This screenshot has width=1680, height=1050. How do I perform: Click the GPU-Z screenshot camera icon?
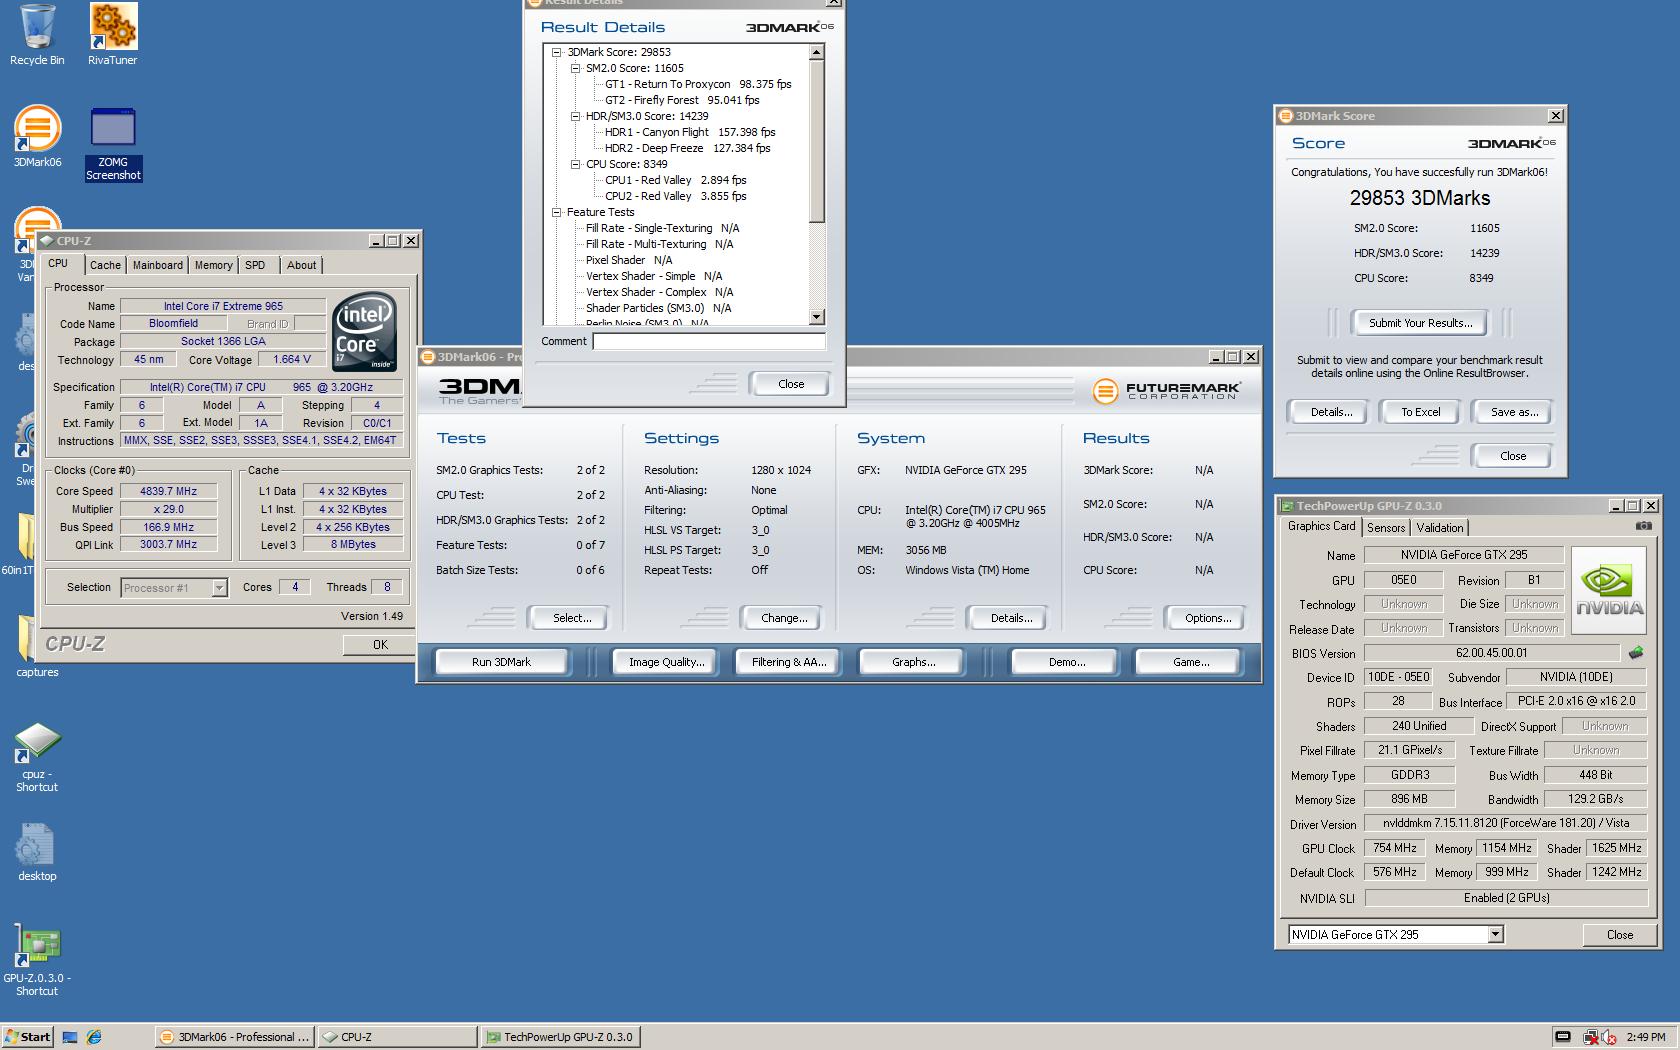tap(1643, 526)
